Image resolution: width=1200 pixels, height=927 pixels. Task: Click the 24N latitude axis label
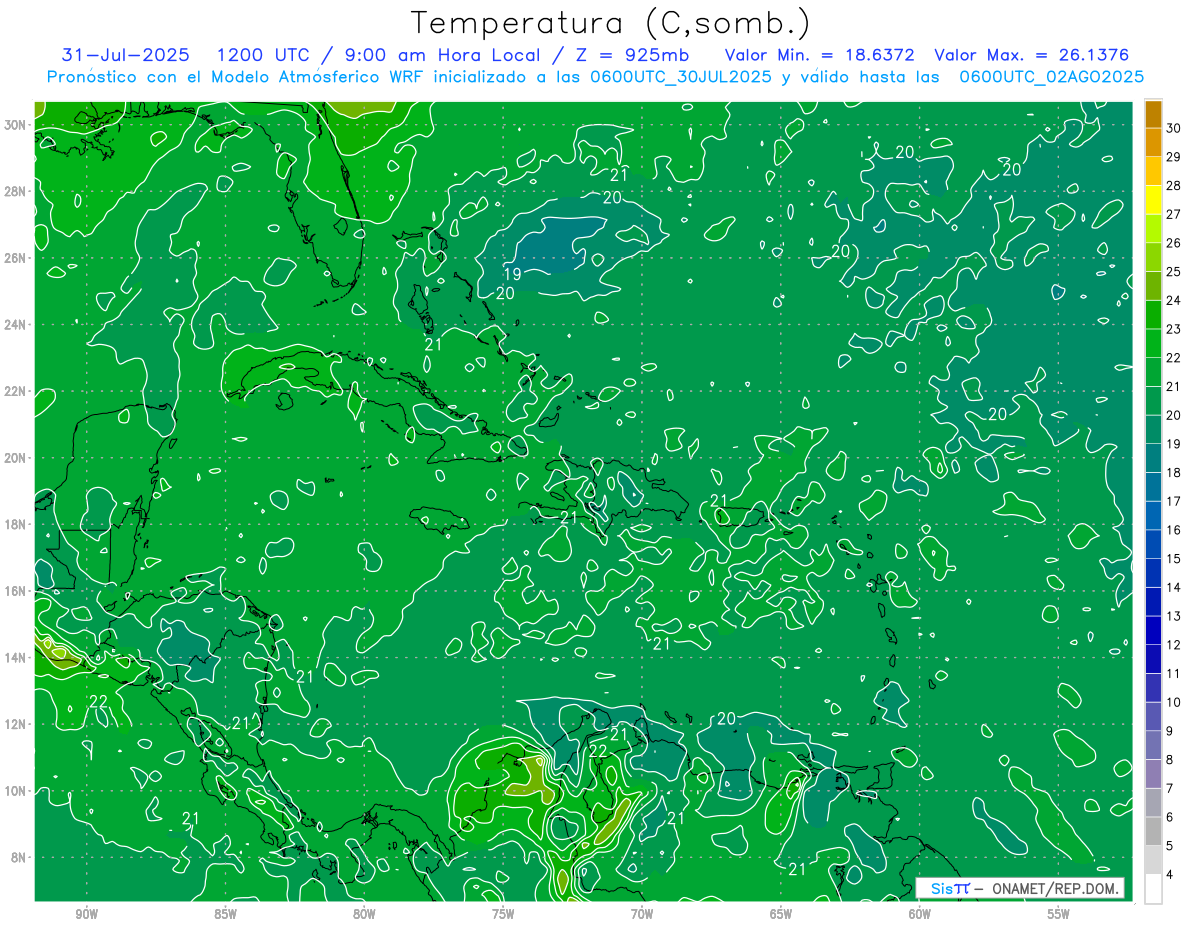click(x=16, y=325)
